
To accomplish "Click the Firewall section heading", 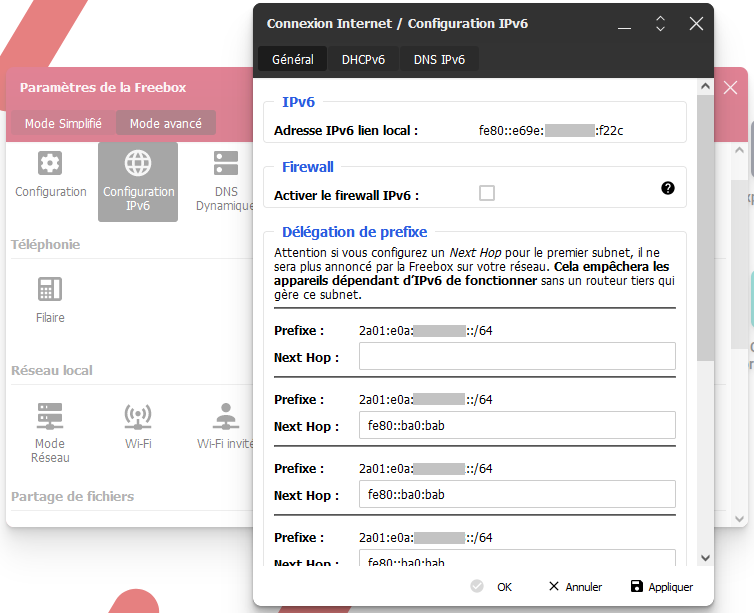I will [x=308, y=167].
